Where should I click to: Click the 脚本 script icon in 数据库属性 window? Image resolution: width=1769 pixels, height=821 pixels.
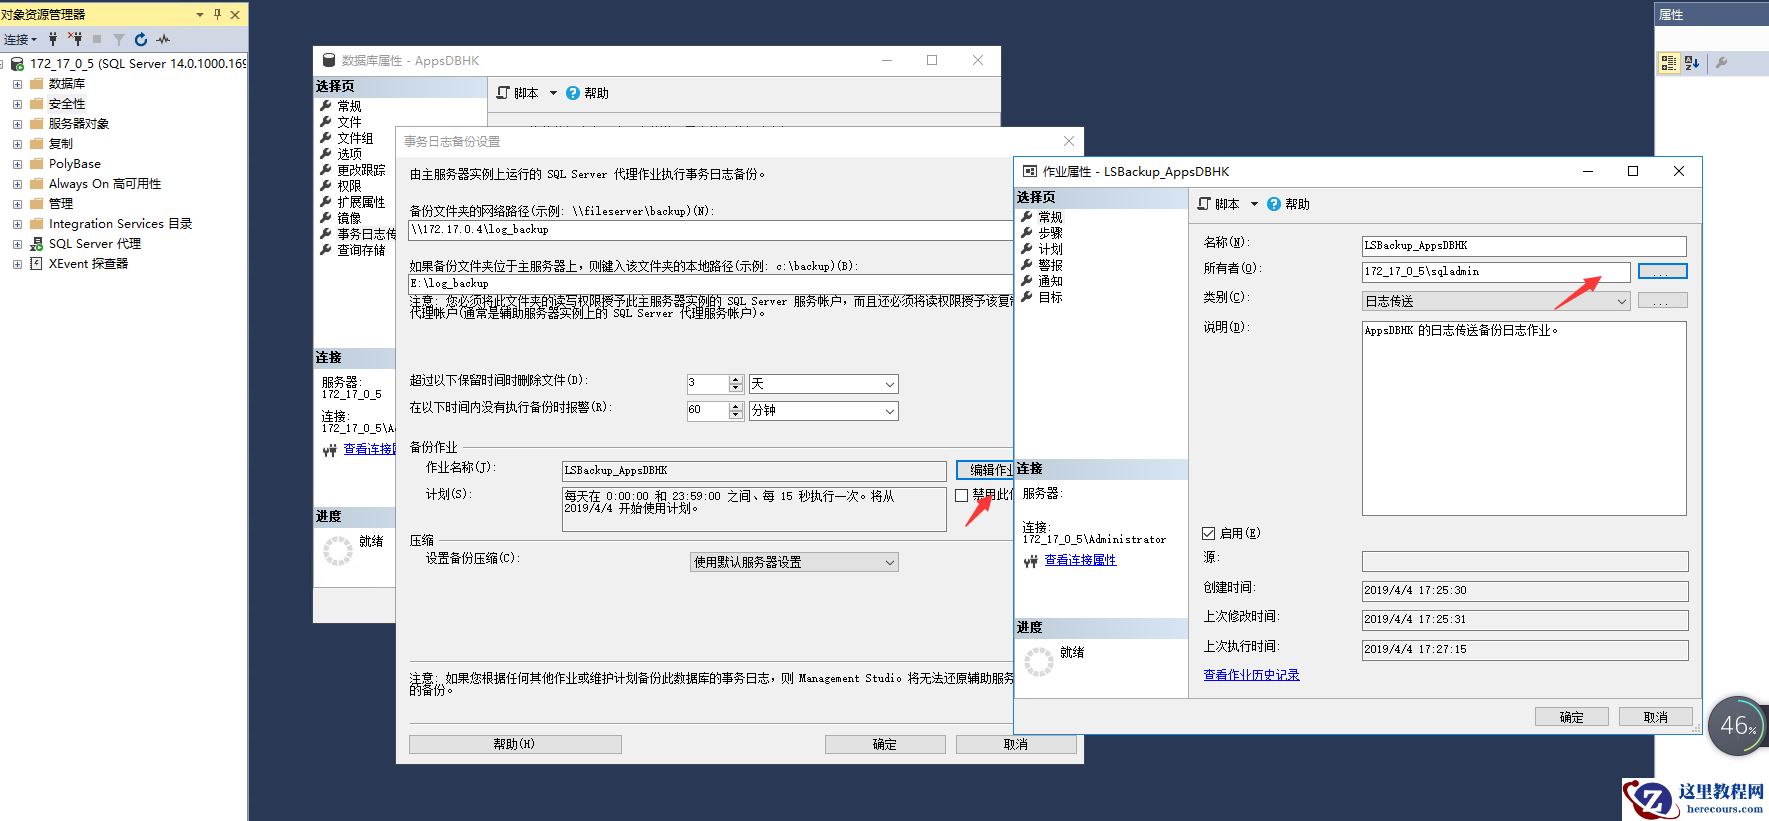[x=504, y=93]
